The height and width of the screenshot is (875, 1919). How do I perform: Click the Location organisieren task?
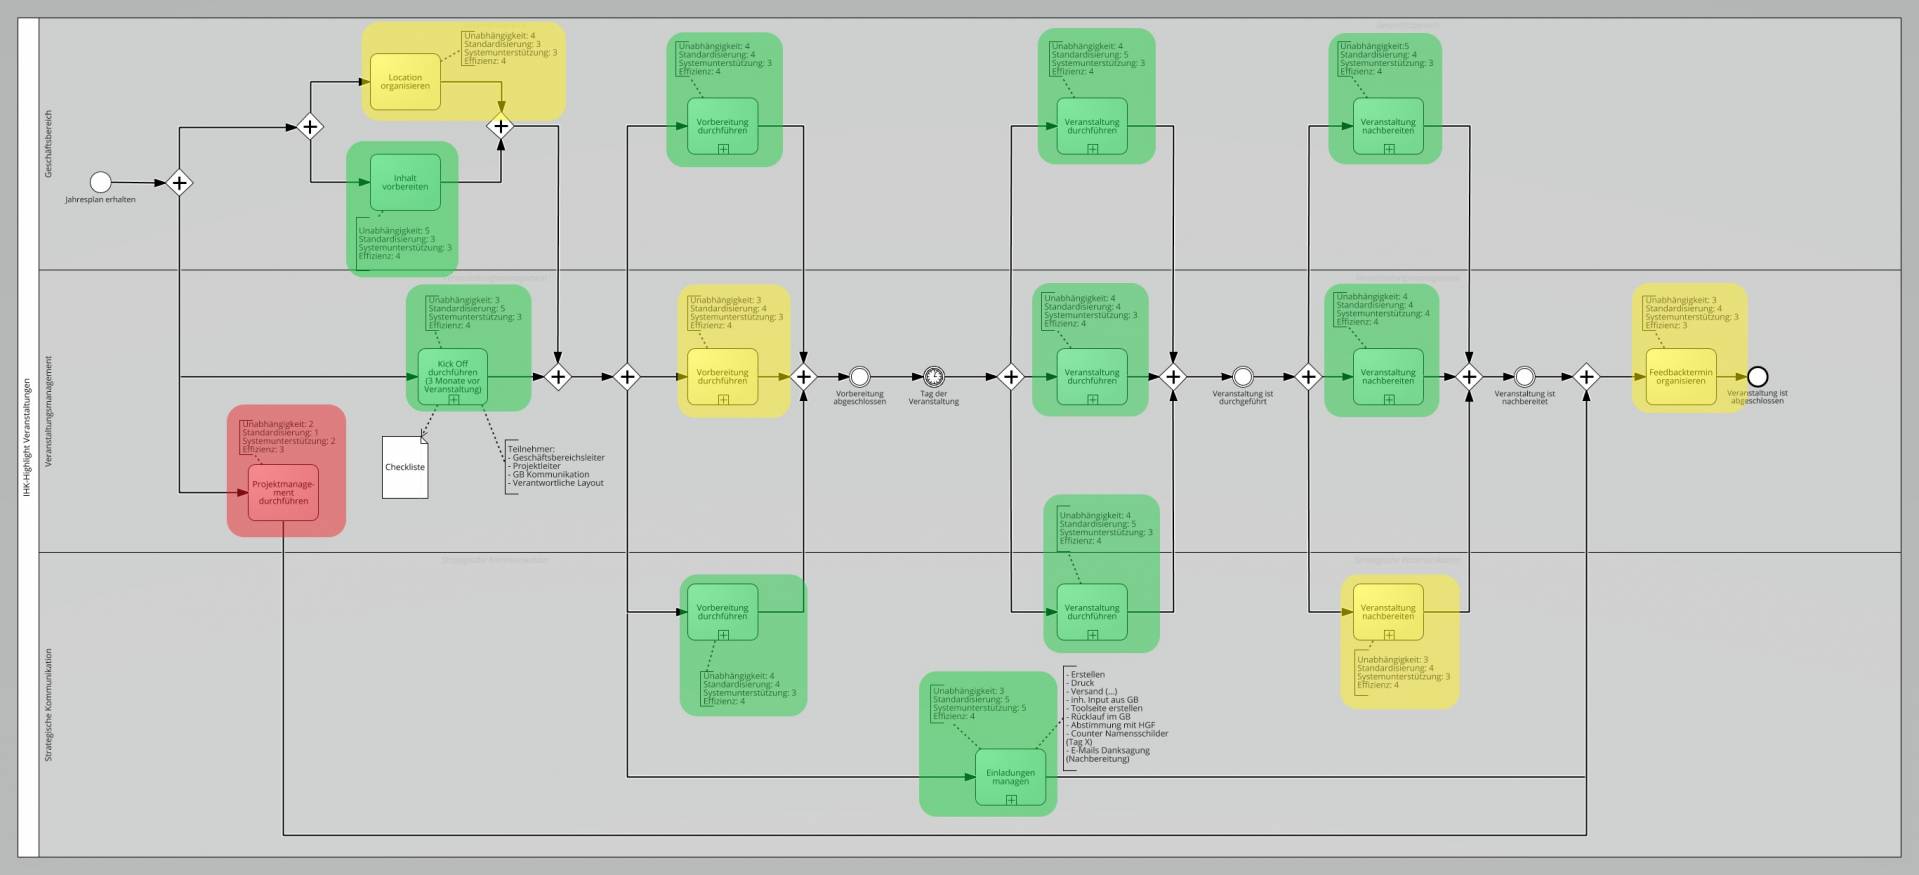pos(405,82)
